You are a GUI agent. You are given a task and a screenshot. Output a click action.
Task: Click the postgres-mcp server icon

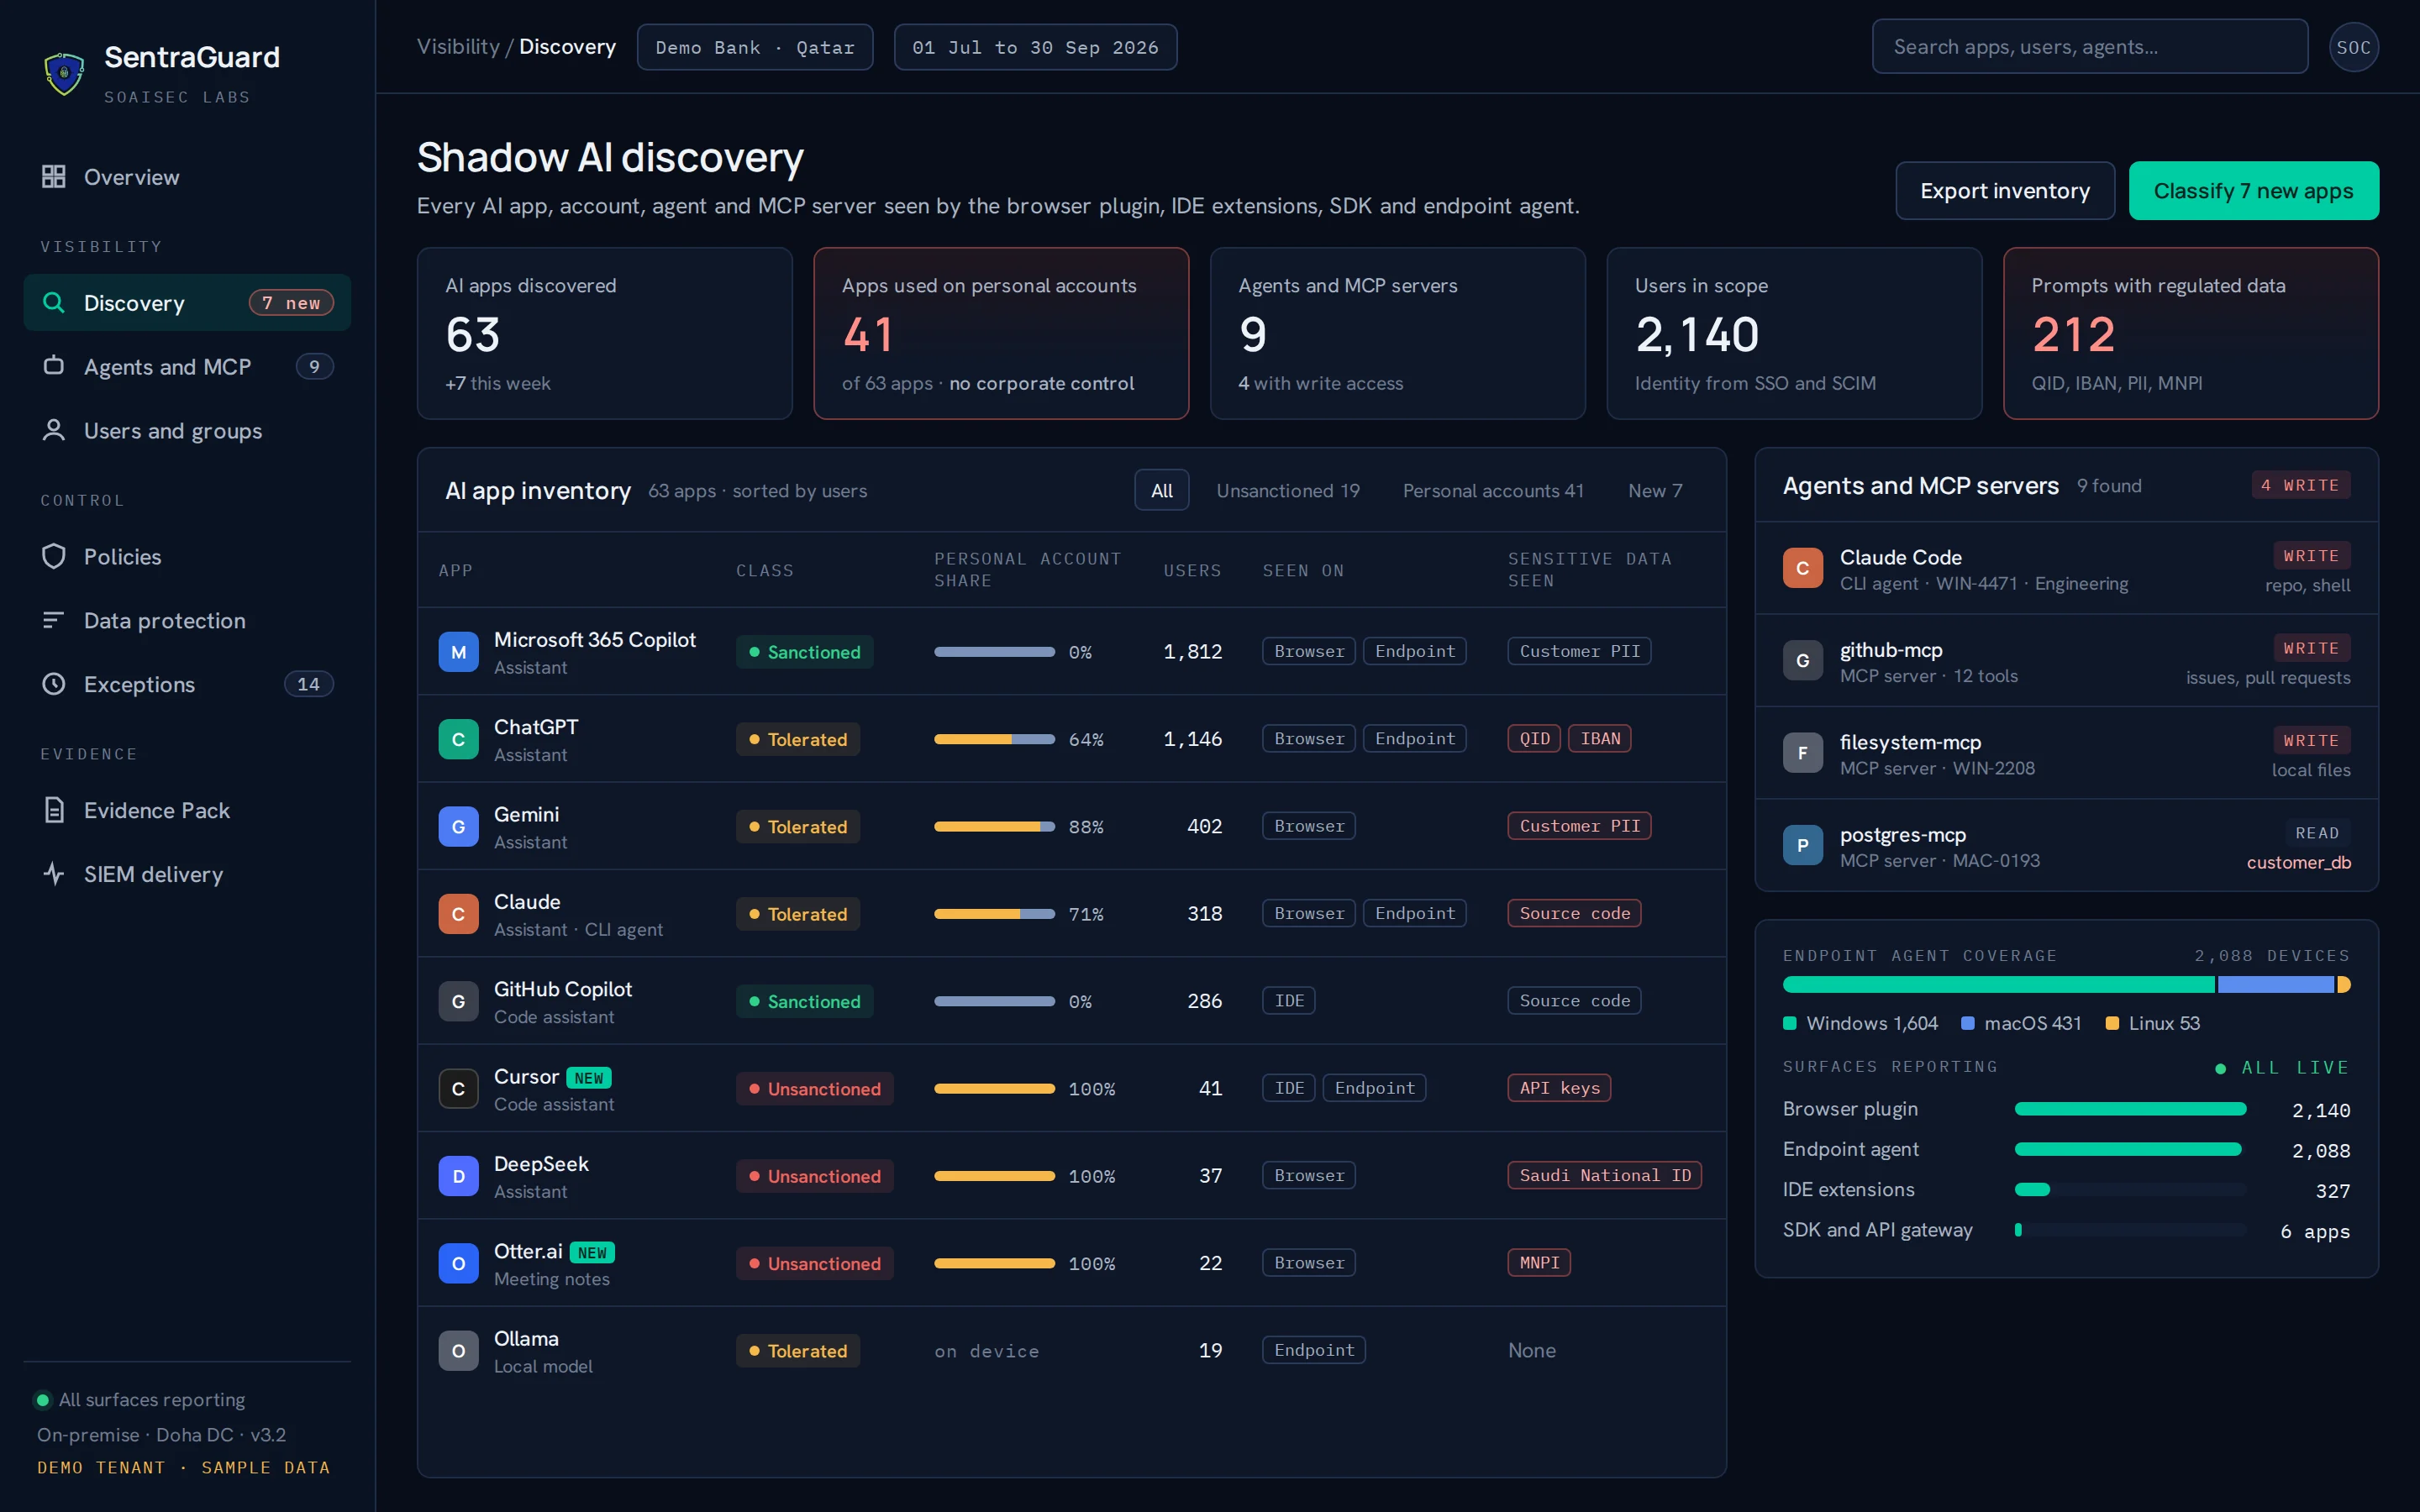point(1802,845)
